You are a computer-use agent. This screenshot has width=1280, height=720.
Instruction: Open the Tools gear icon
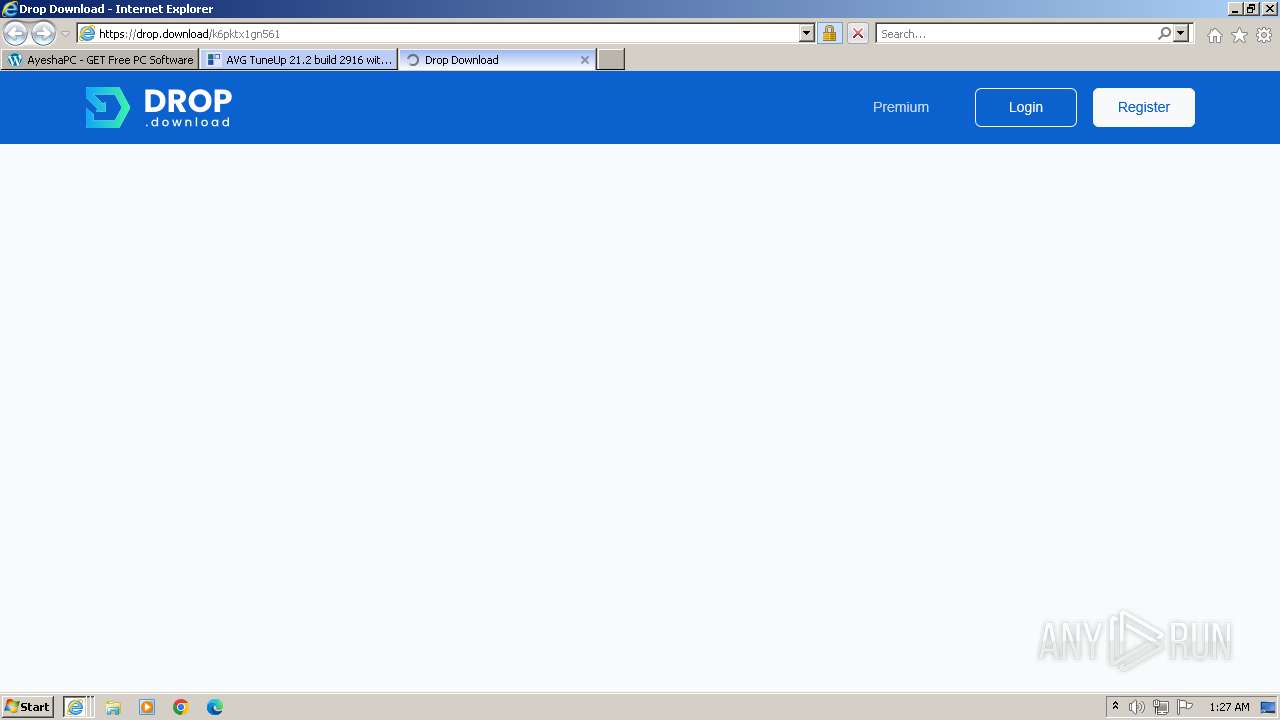point(1264,35)
